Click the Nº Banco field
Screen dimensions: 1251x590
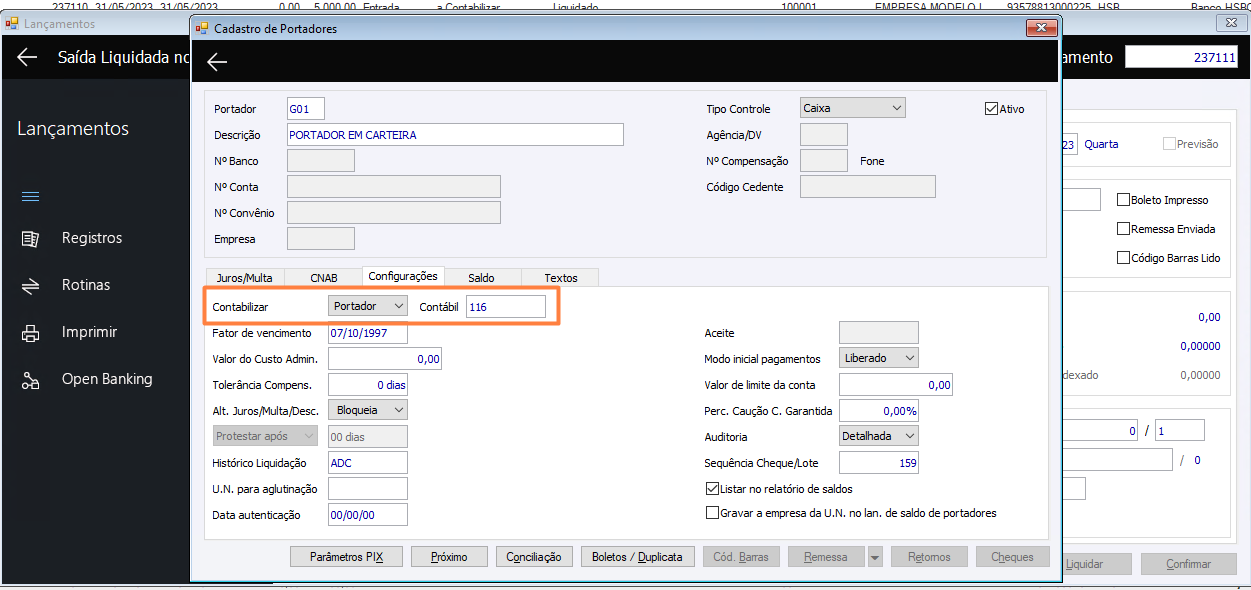click(321, 160)
